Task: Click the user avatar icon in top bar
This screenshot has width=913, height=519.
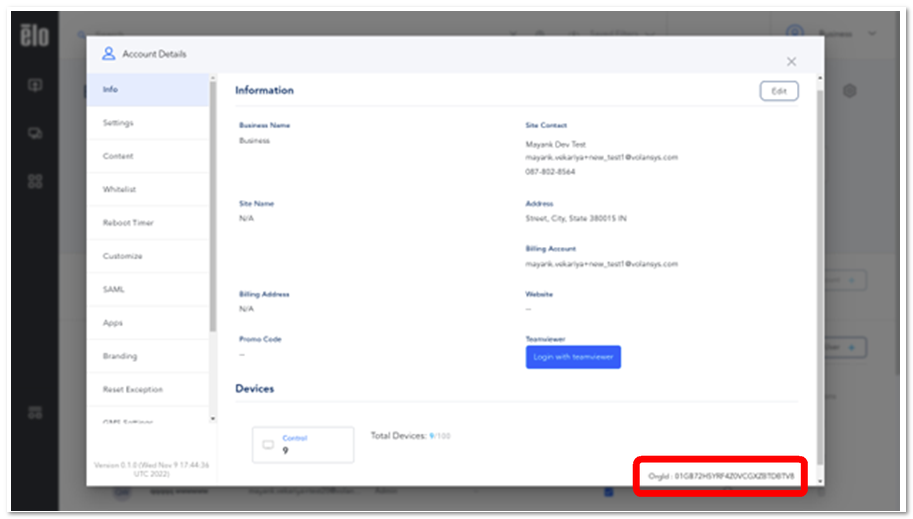Action: (795, 33)
